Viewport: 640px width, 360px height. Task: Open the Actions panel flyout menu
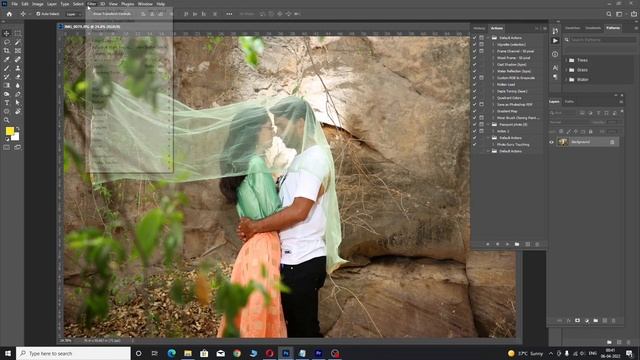pyautogui.click(x=544, y=28)
